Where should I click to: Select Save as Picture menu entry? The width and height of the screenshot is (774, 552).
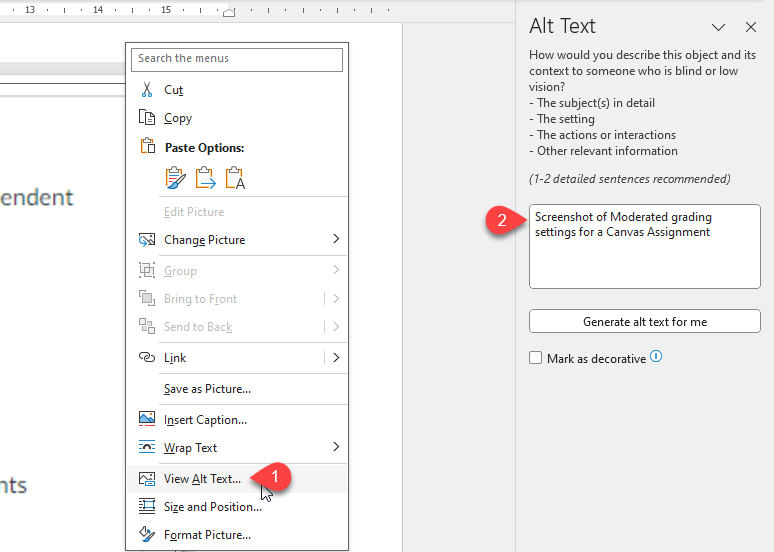click(207, 388)
